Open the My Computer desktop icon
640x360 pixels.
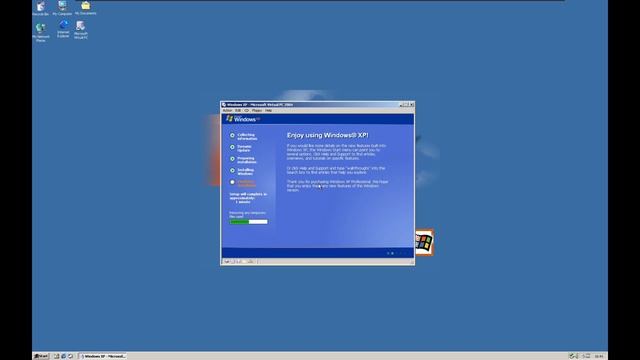[x=62, y=8]
